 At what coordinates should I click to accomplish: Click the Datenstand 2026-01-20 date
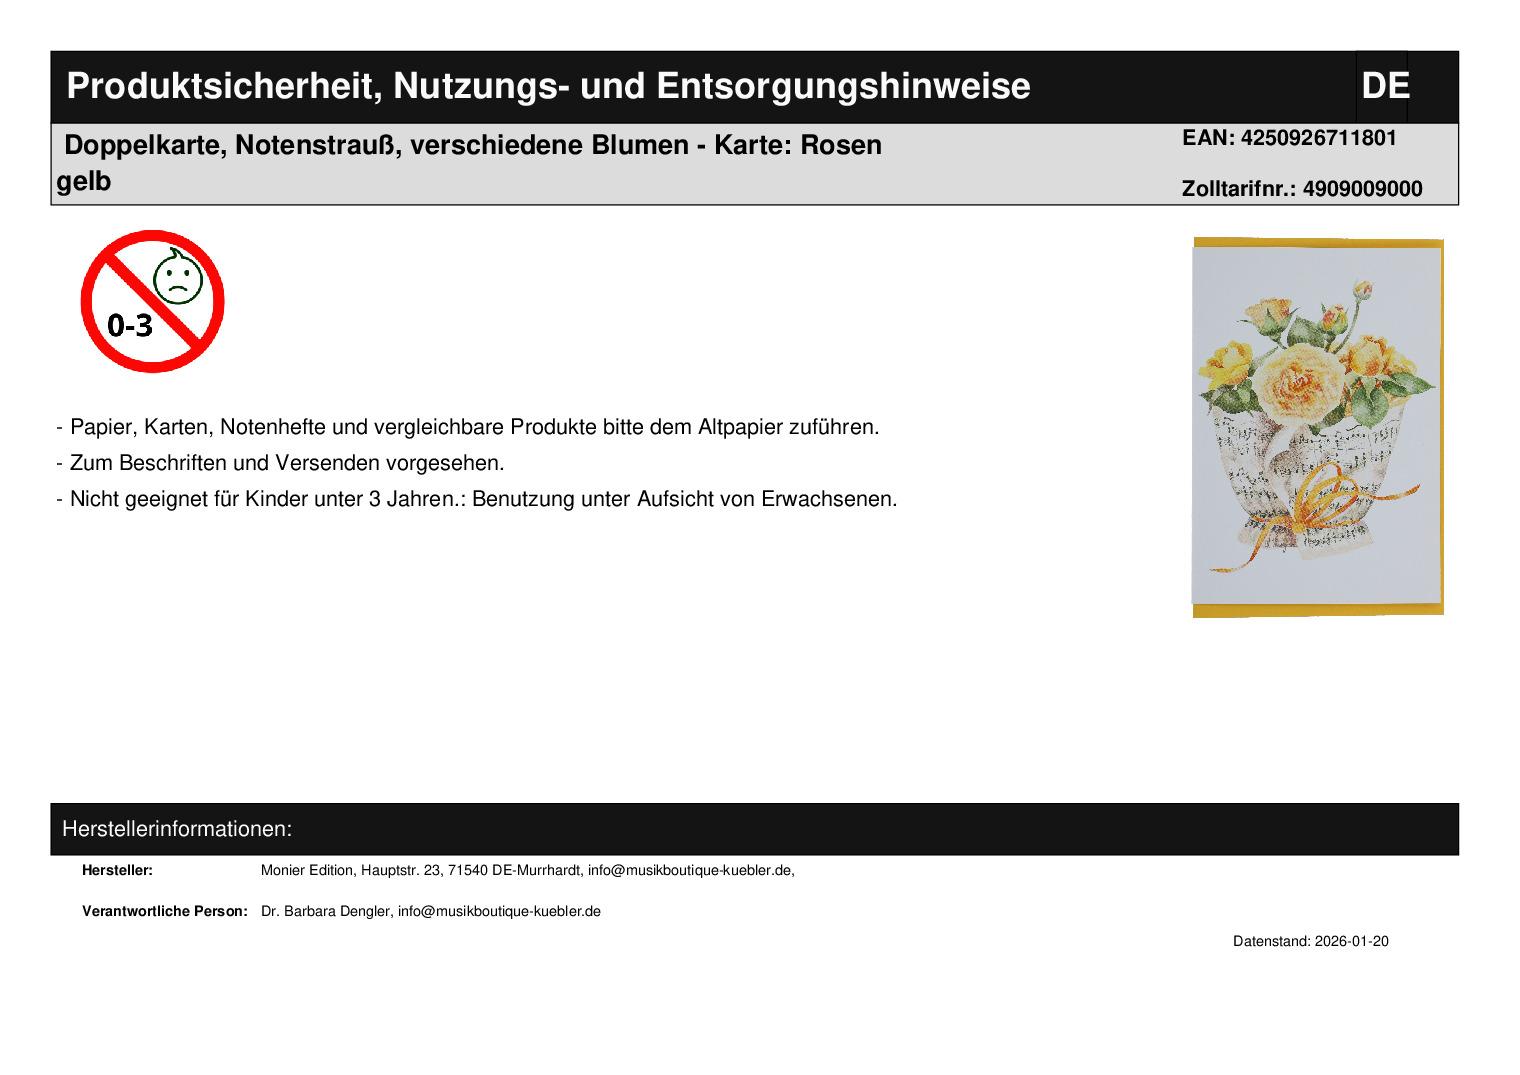[x=1310, y=941]
